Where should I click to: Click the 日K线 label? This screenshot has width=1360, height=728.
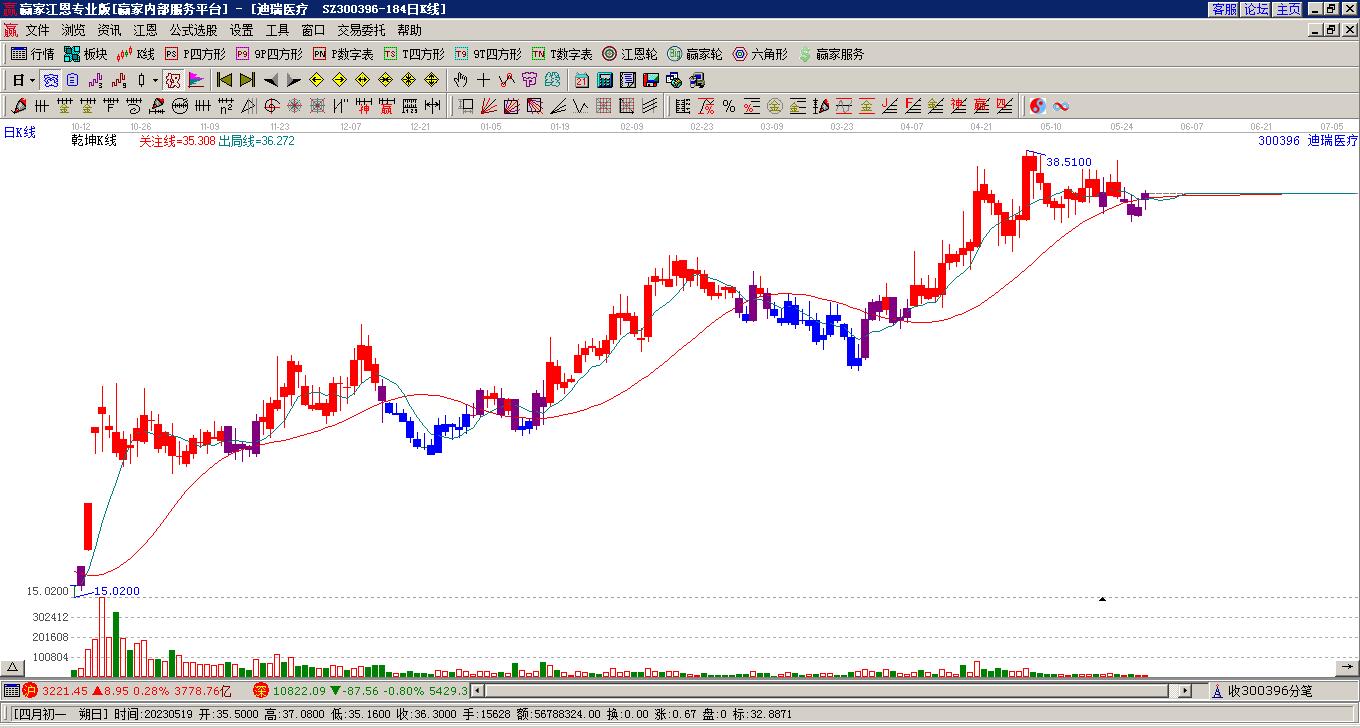tap(19, 132)
